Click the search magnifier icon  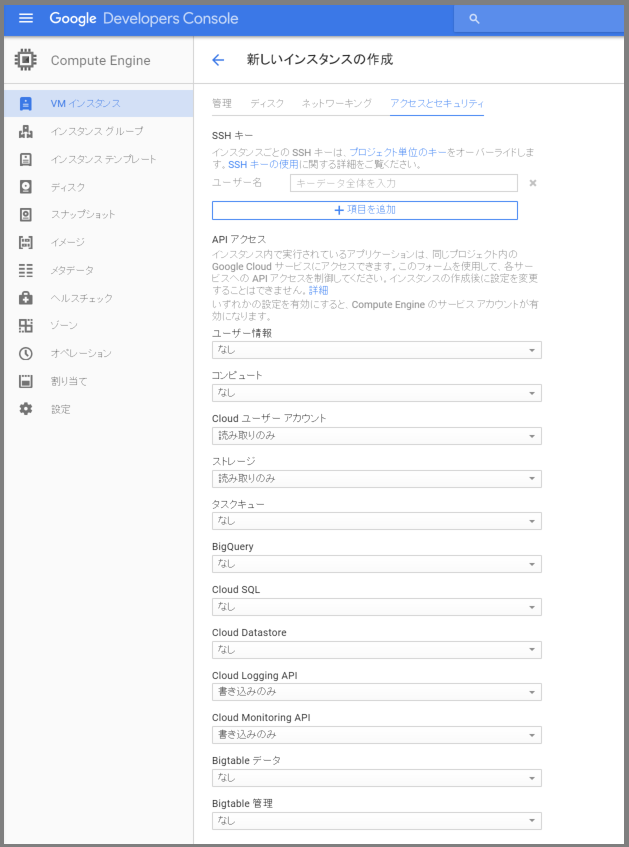[x=474, y=19]
